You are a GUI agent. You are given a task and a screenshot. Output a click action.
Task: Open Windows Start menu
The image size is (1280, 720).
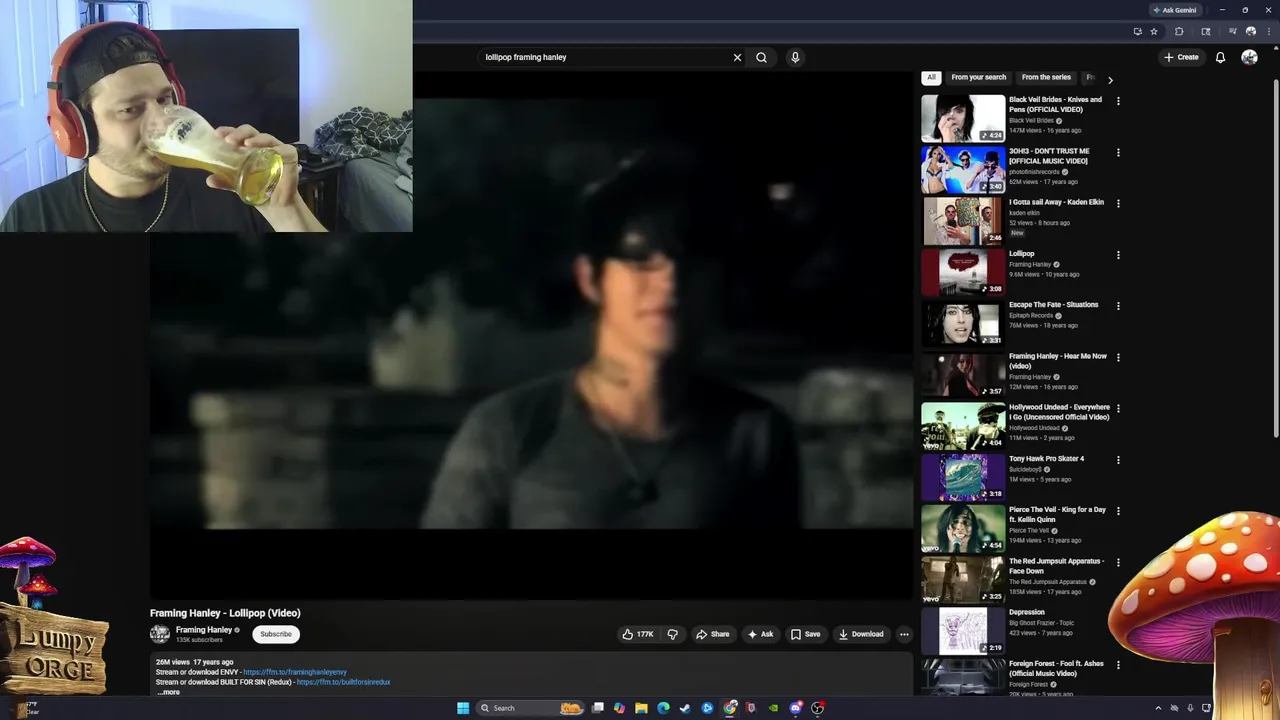tap(463, 708)
